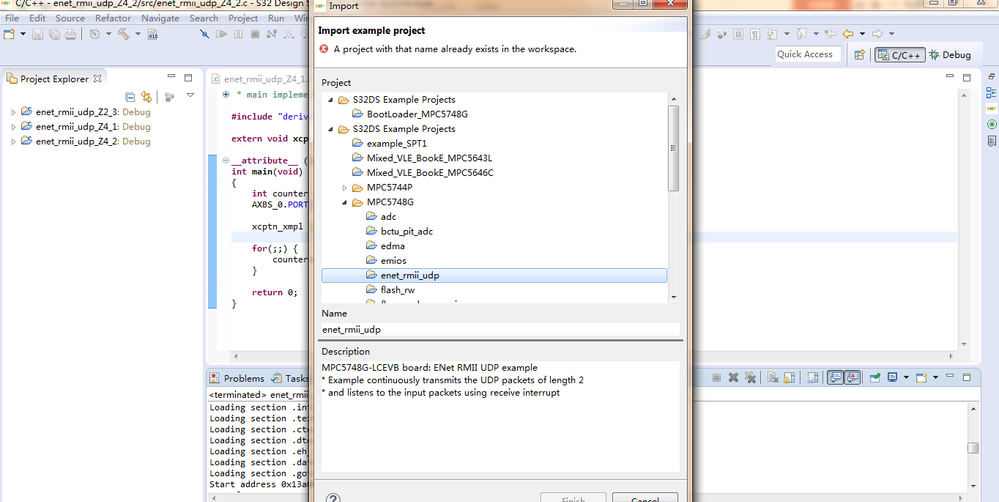Click Collapse All in Project Explorer
Image resolution: width=999 pixels, height=502 pixels.
click(130, 97)
